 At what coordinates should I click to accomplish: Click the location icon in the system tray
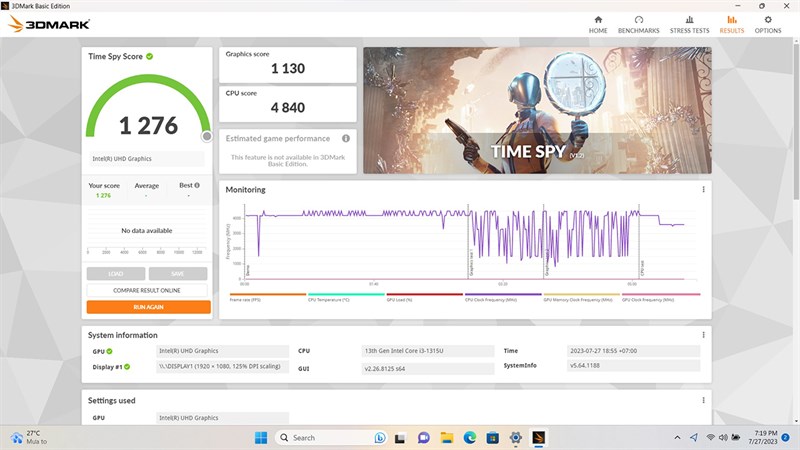click(694, 437)
